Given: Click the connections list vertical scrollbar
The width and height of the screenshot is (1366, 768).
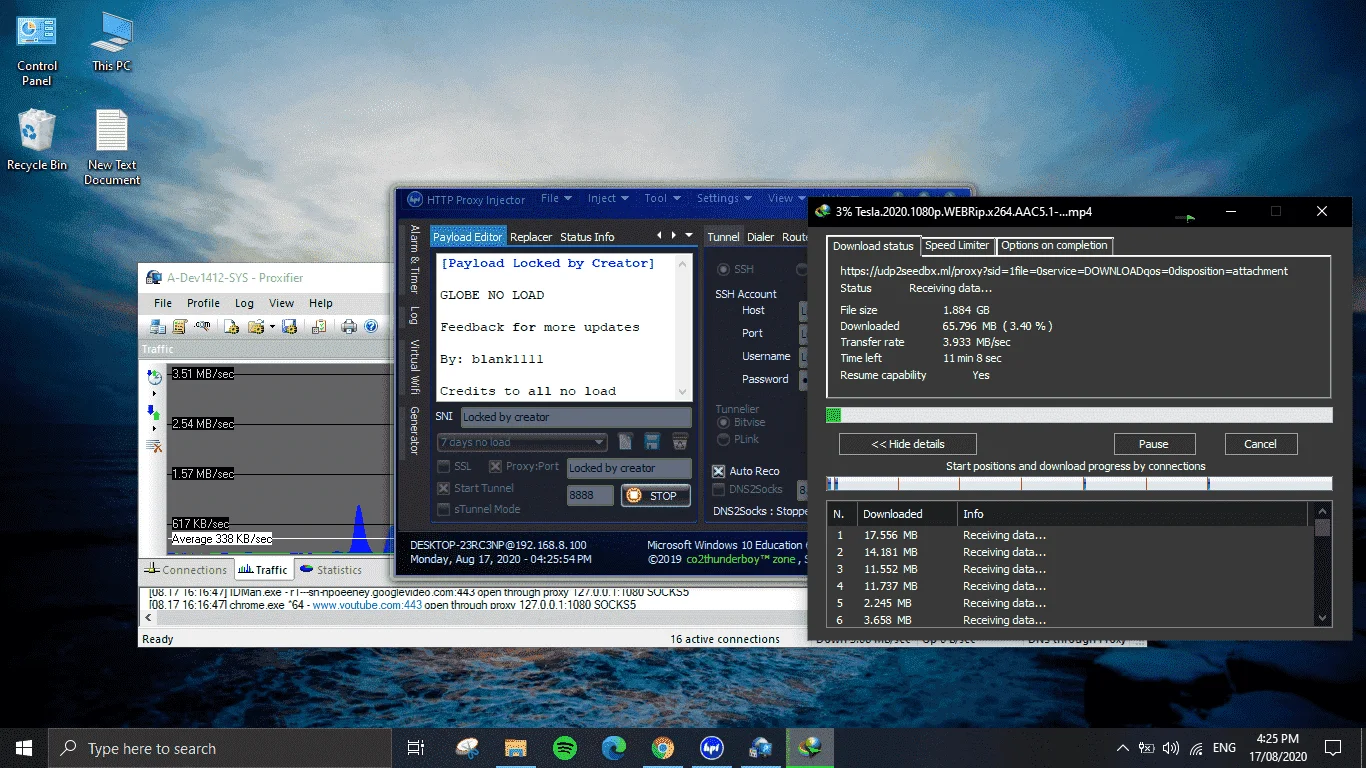Looking at the screenshot, I should [1323, 565].
